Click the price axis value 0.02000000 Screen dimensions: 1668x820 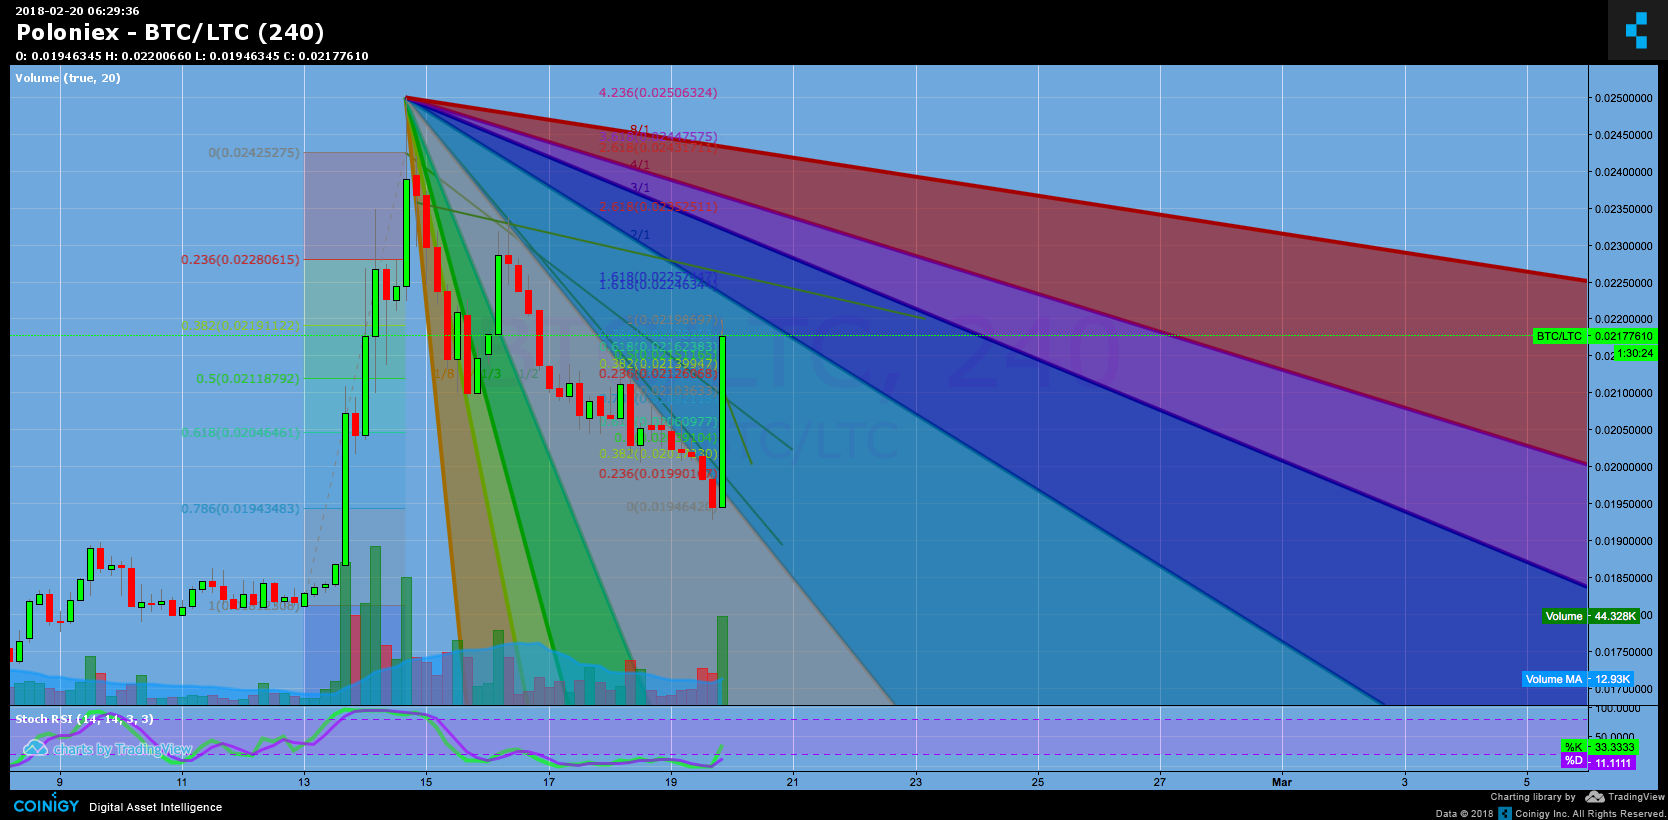(x=1624, y=467)
